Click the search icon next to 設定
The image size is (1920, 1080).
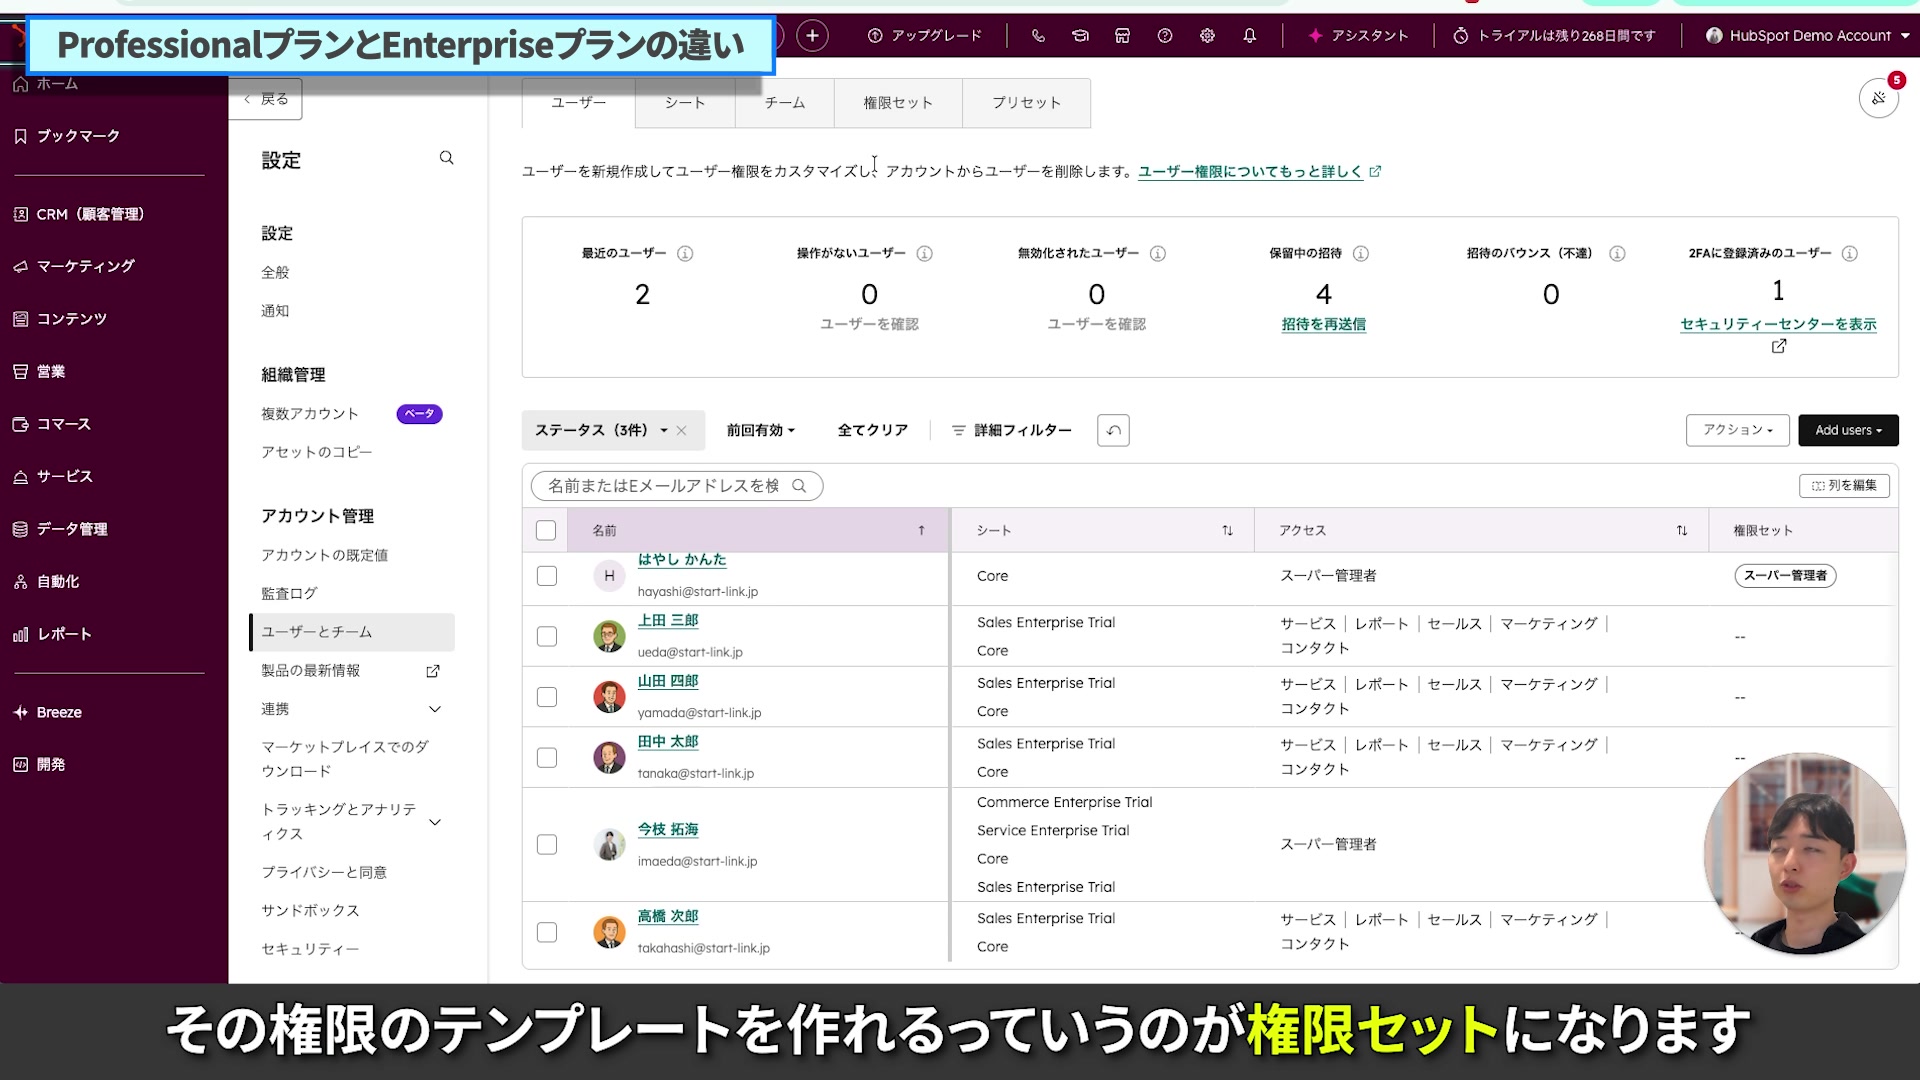tap(446, 158)
